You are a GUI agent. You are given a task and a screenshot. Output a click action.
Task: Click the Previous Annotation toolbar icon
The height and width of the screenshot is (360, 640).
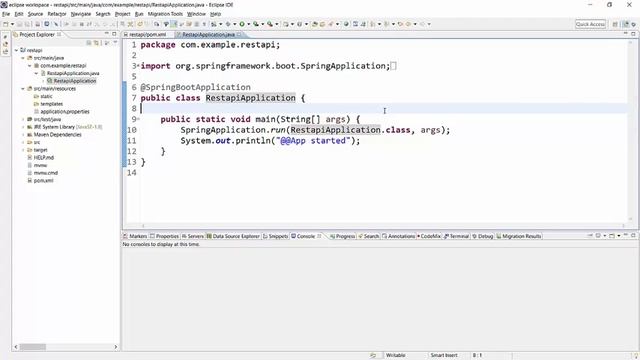(x=387, y=24)
